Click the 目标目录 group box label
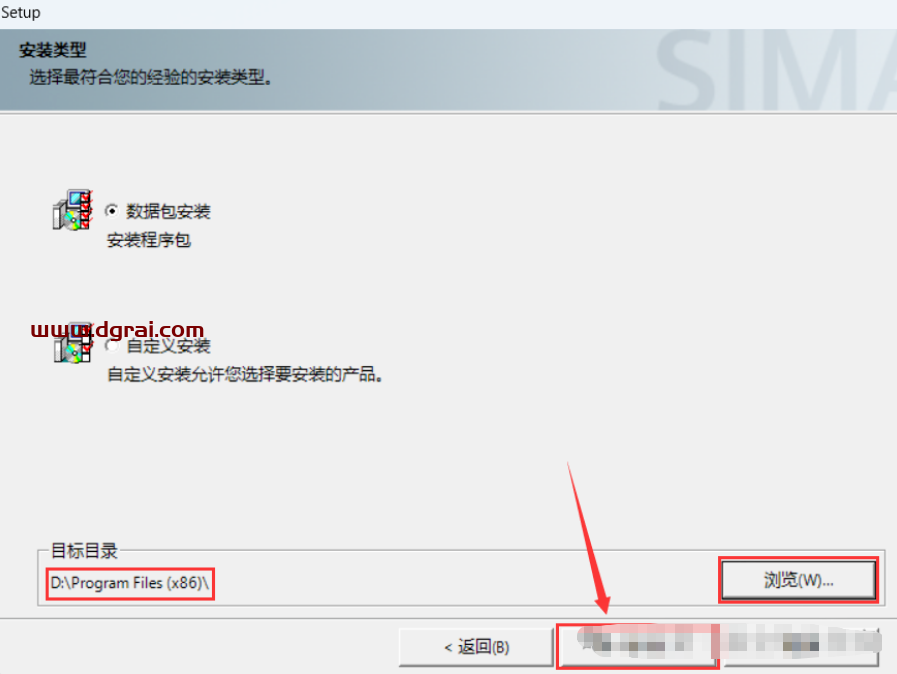This screenshot has height=674, width=897. click(84, 550)
